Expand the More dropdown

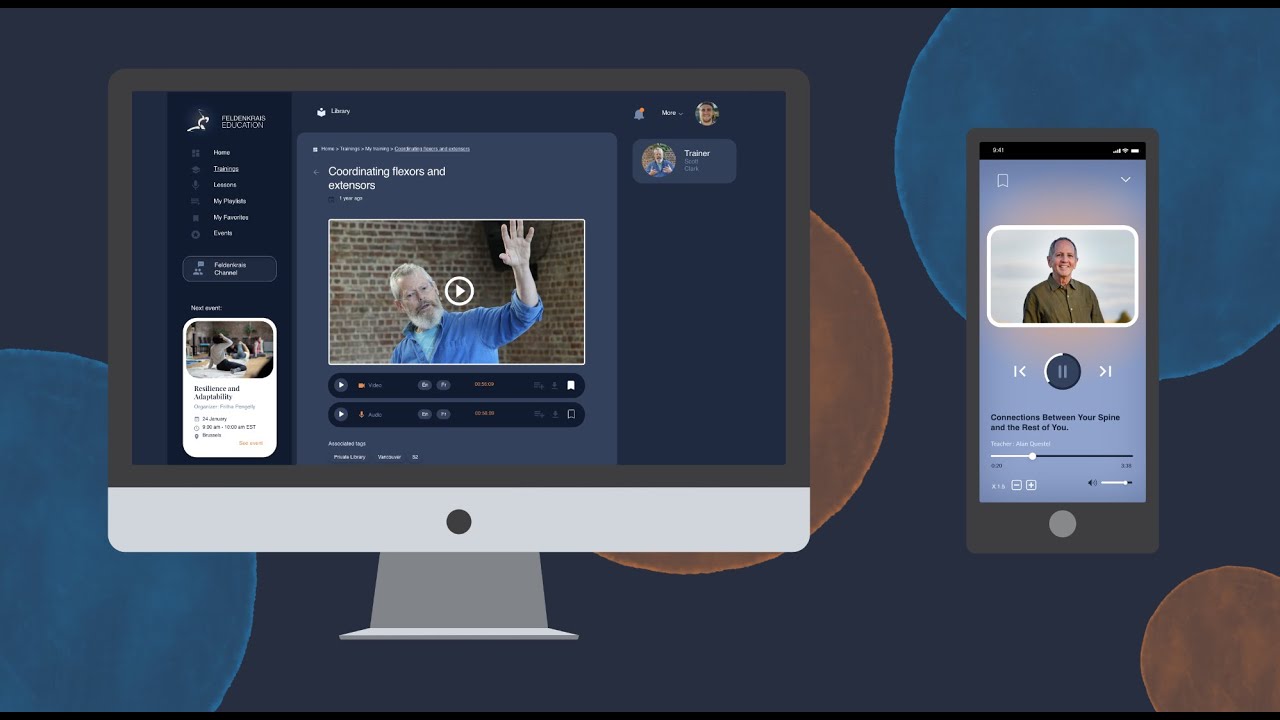(672, 113)
